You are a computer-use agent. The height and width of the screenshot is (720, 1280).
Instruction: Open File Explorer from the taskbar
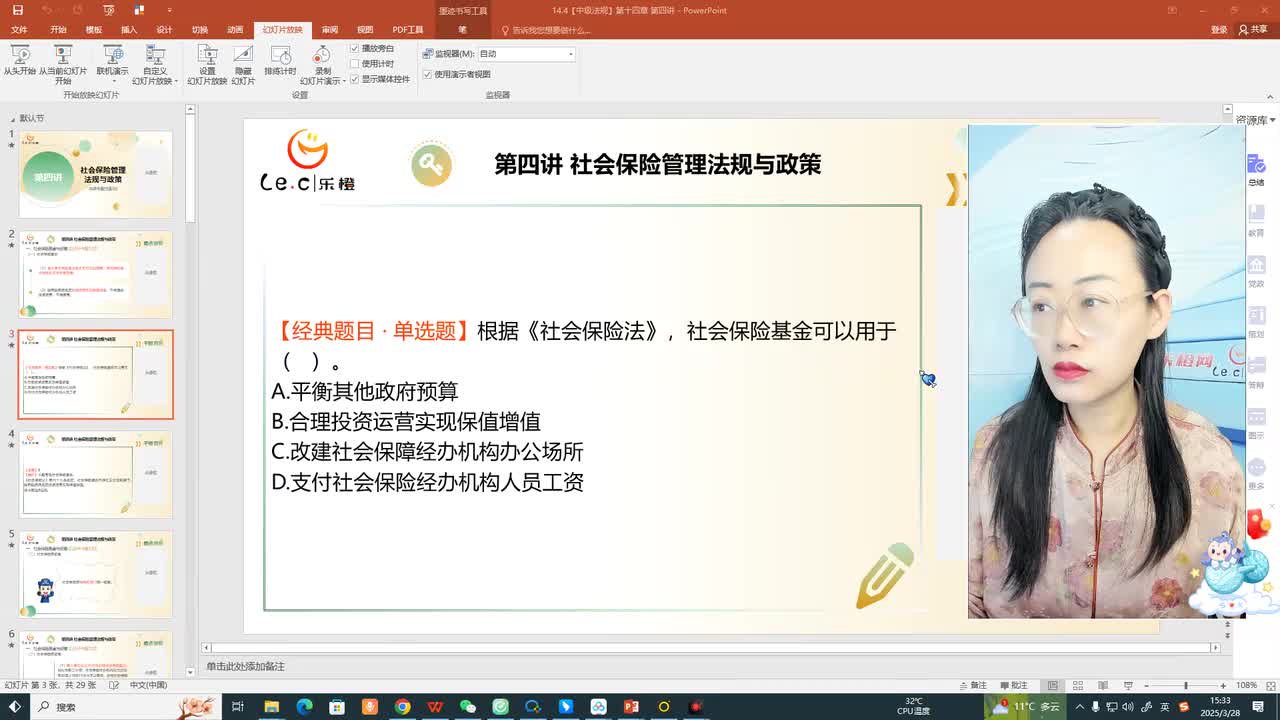[271, 707]
